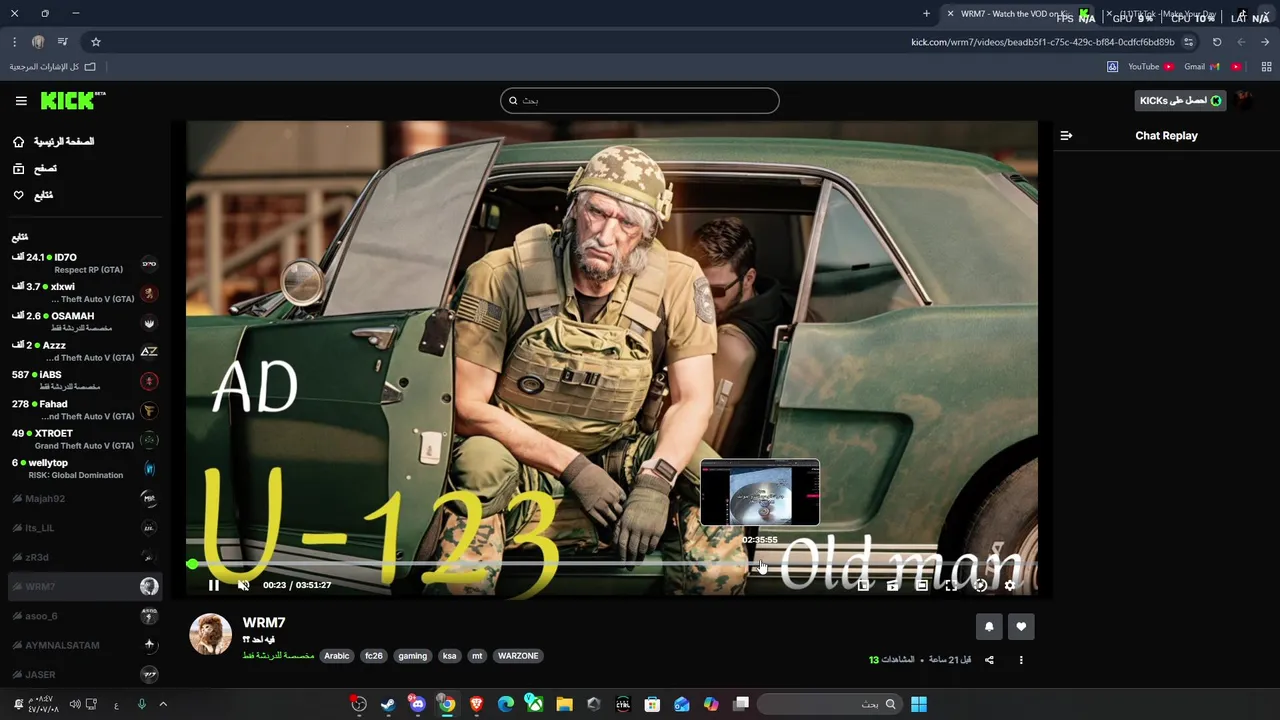This screenshot has width=1280, height=720.
Task: Pause the video playback
Action: [213, 585]
